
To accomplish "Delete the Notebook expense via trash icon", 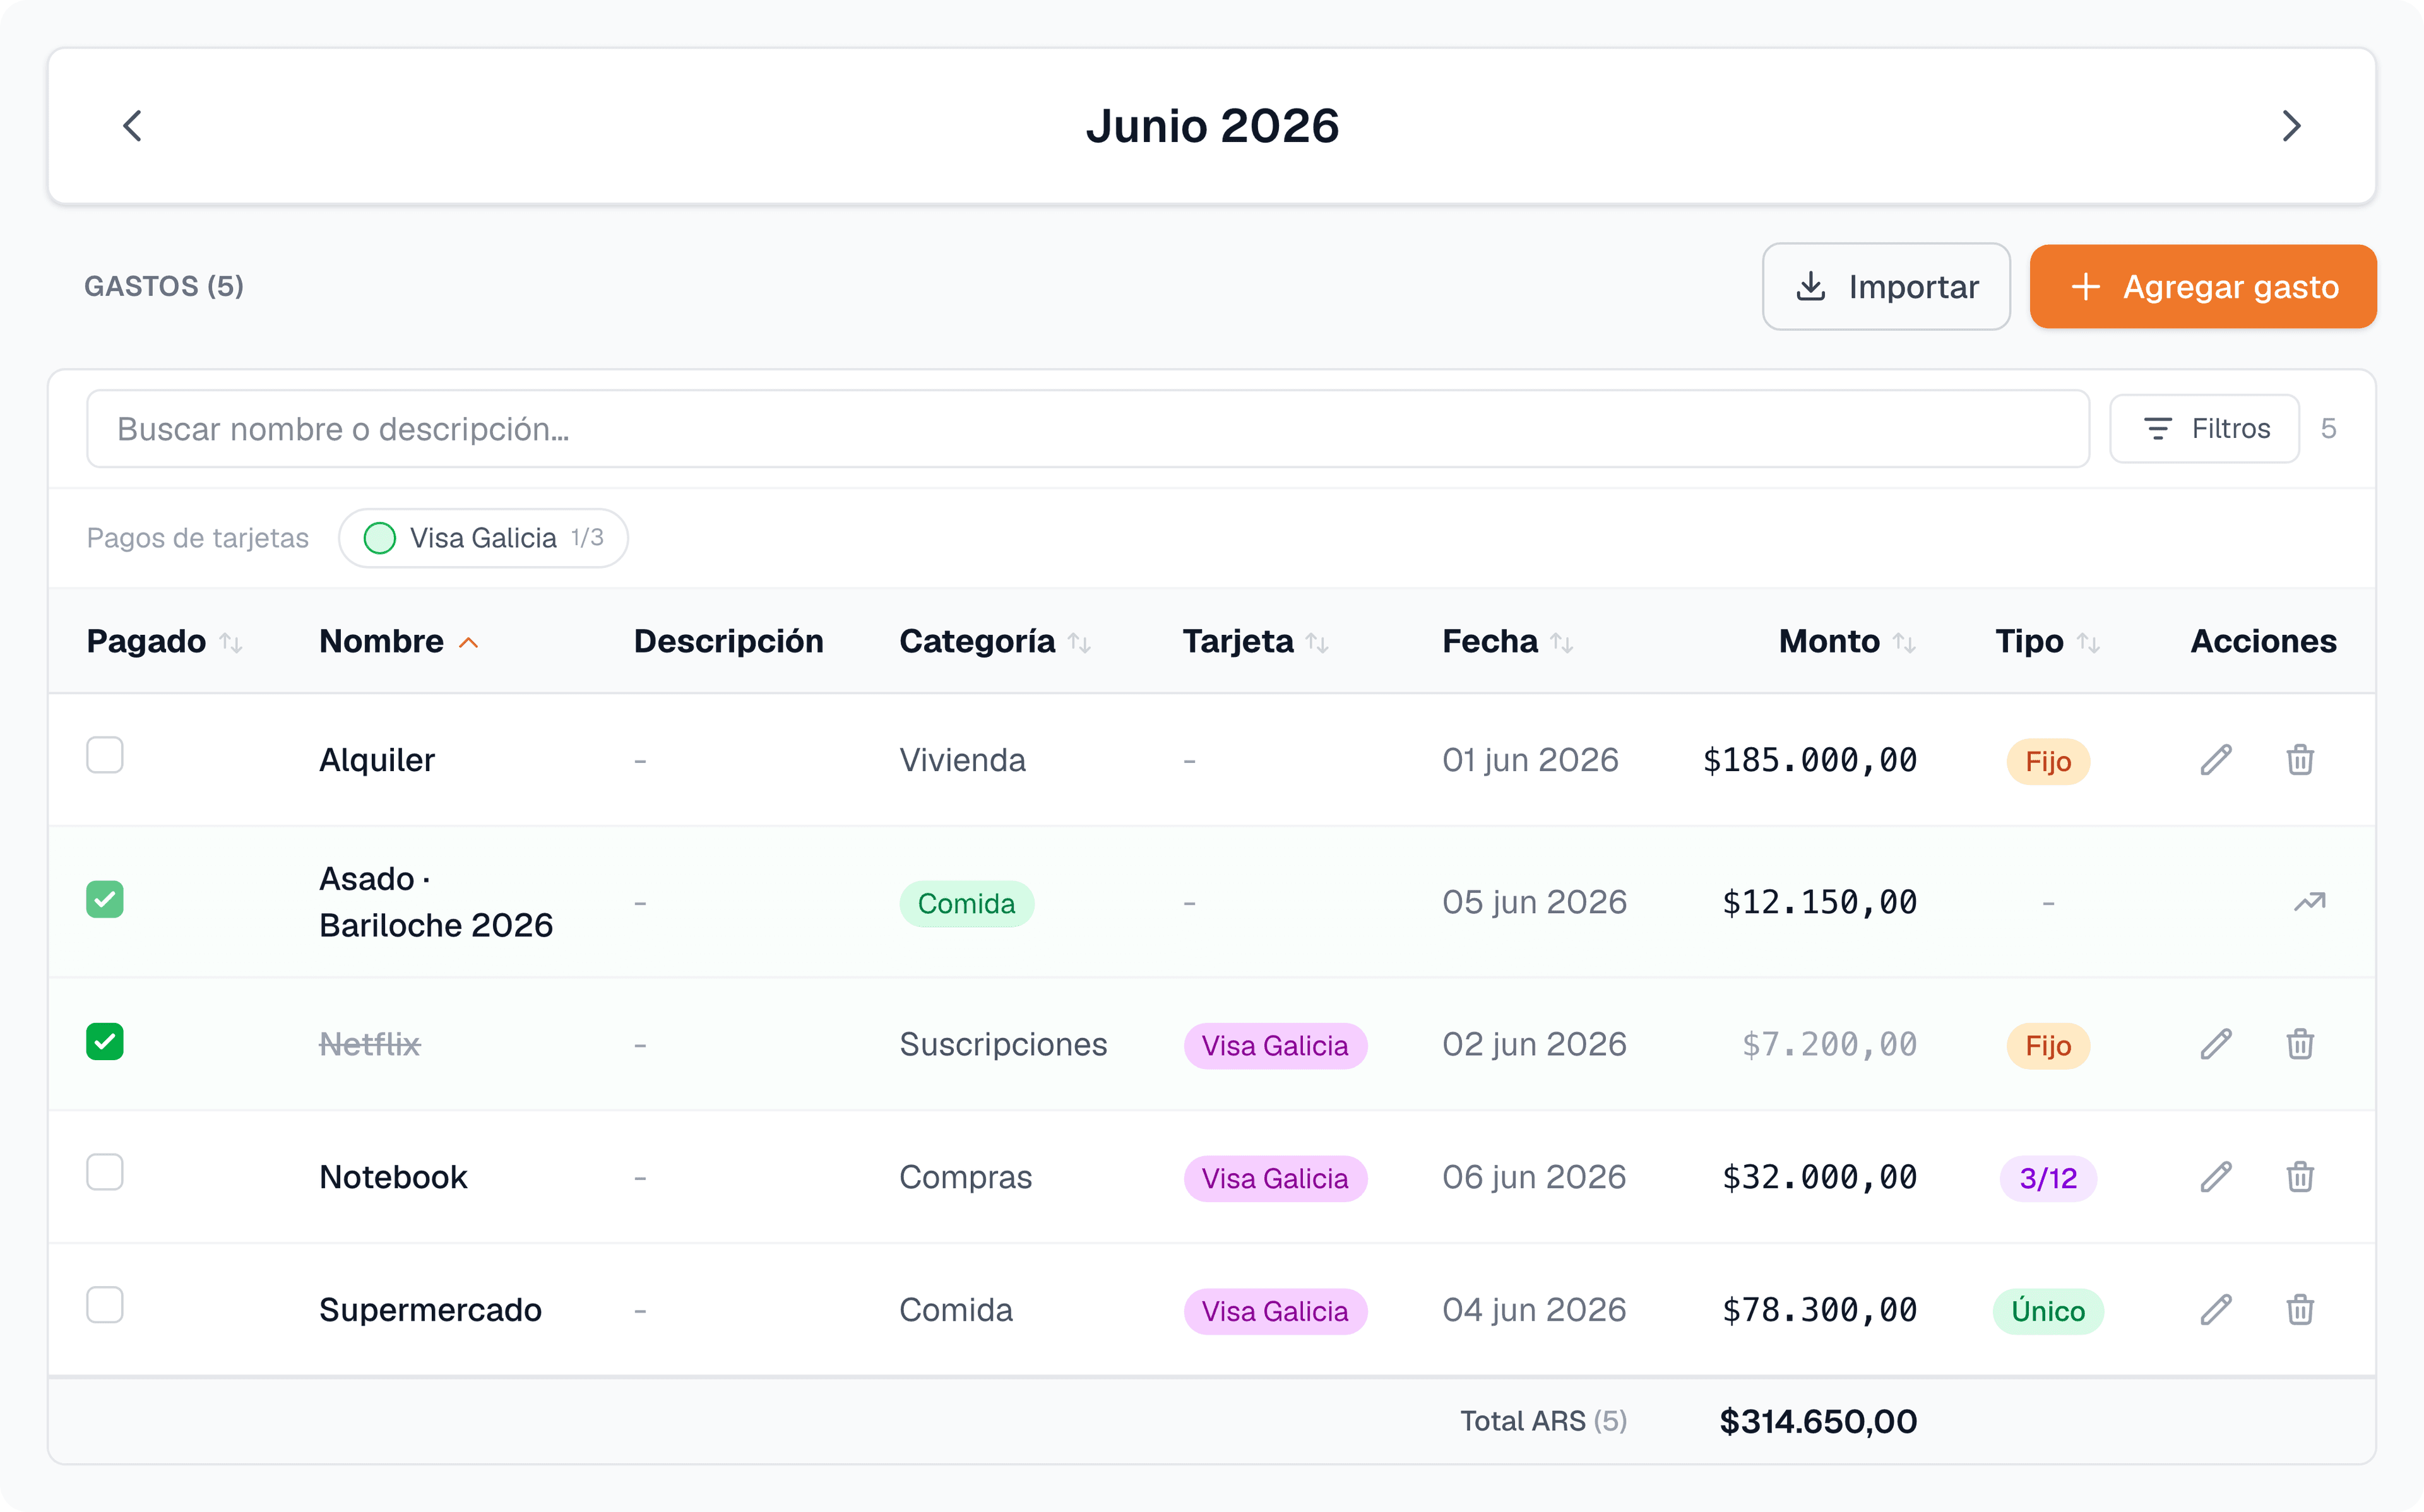I will click(2299, 1177).
